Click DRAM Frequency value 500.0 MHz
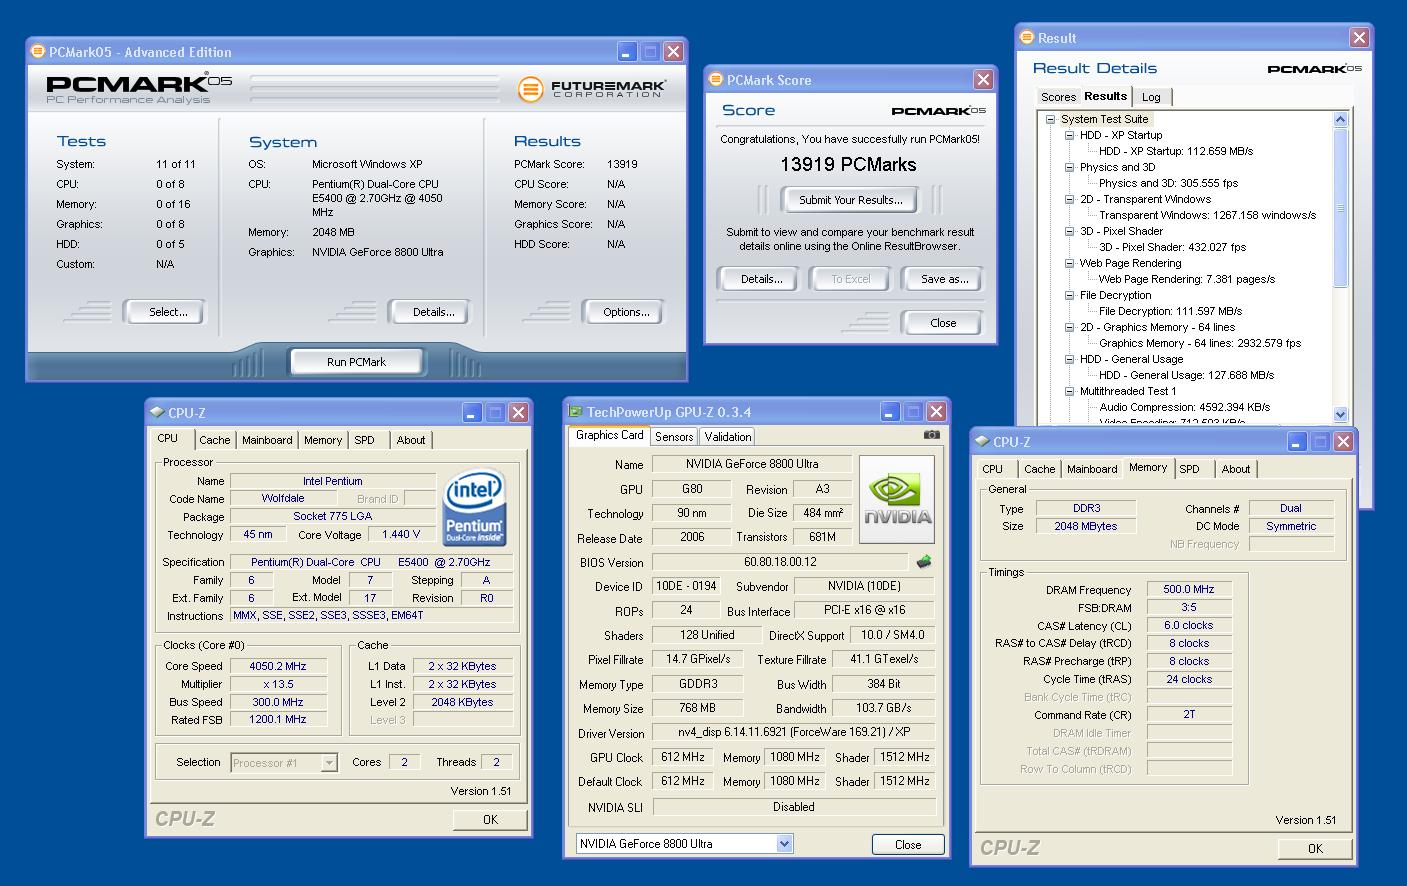This screenshot has width=1407, height=886. coord(1189,590)
